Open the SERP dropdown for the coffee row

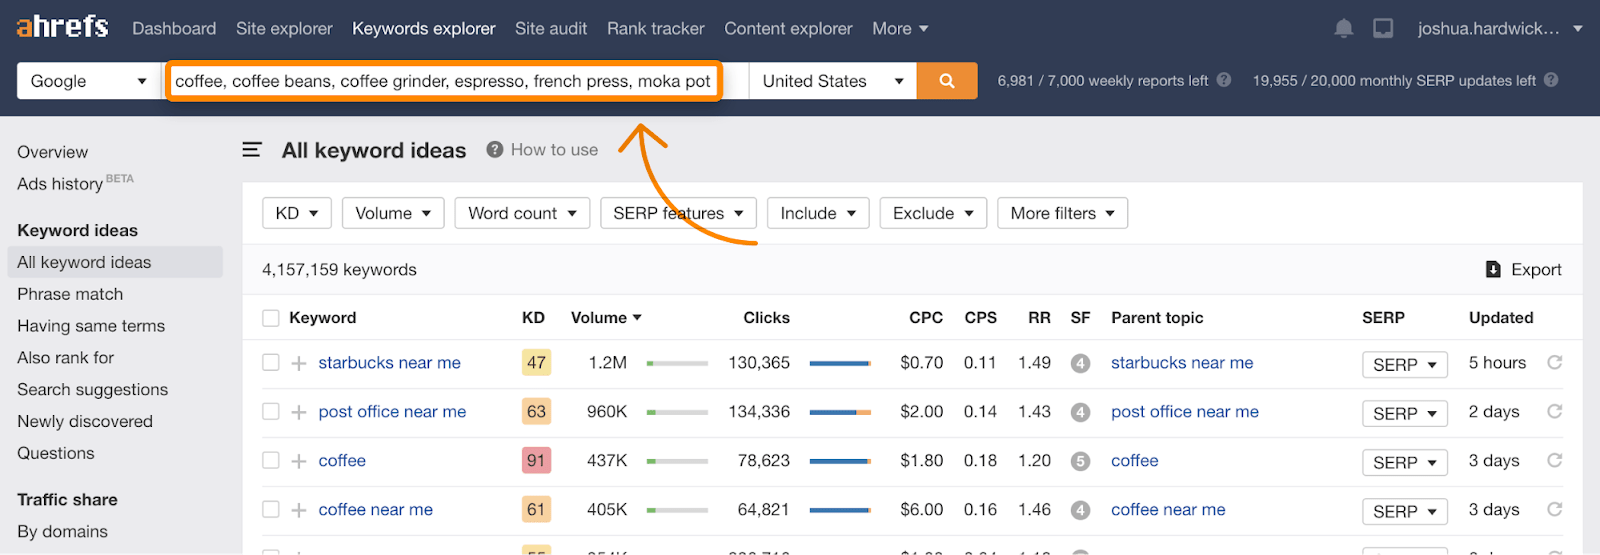(x=1404, y=462)
